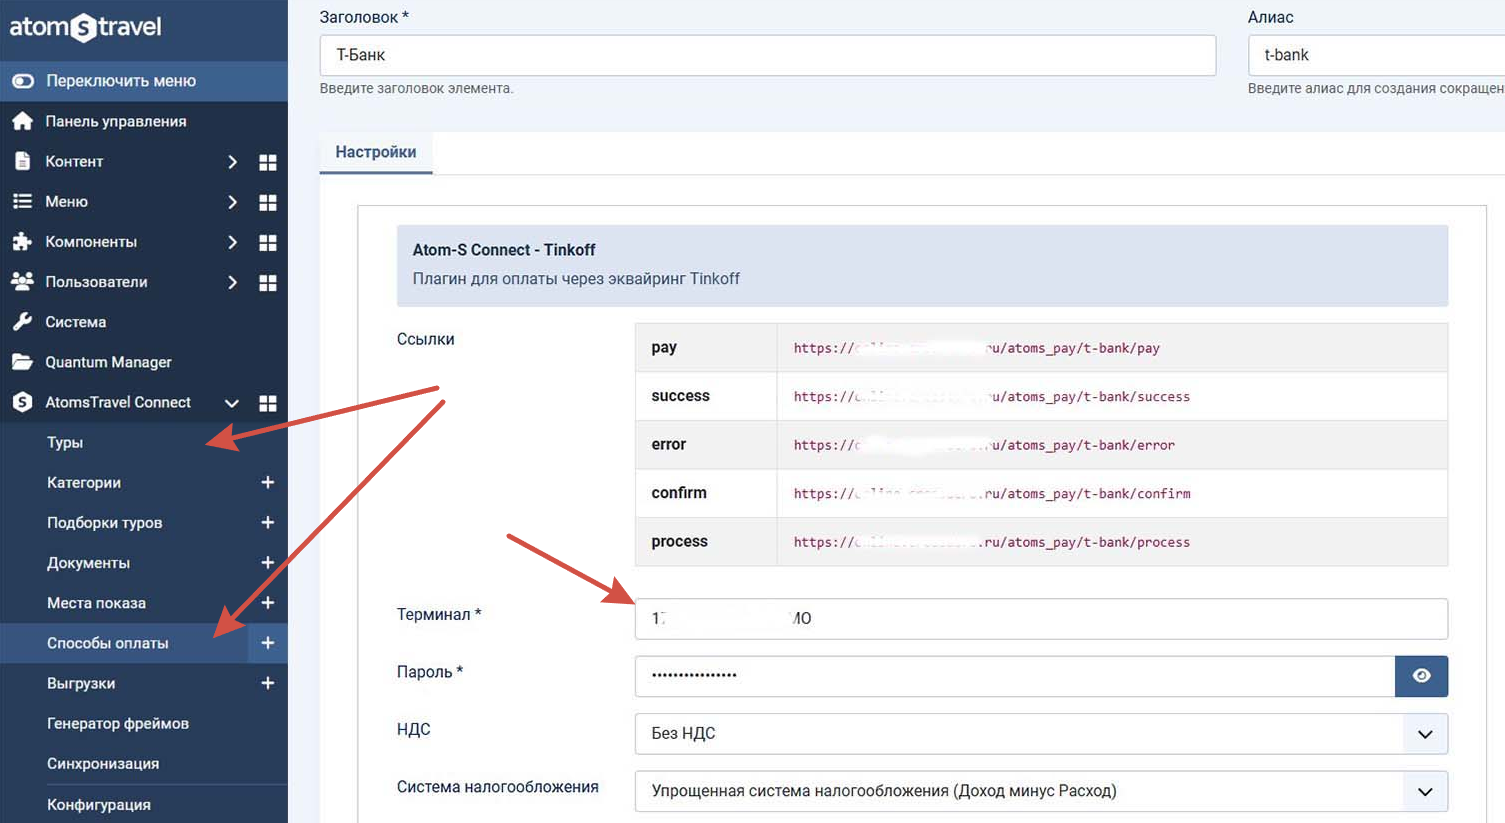Viewport: 1505px width, 823px height.
Task: Expand the Меню submenu chevron
Action: 232,201
